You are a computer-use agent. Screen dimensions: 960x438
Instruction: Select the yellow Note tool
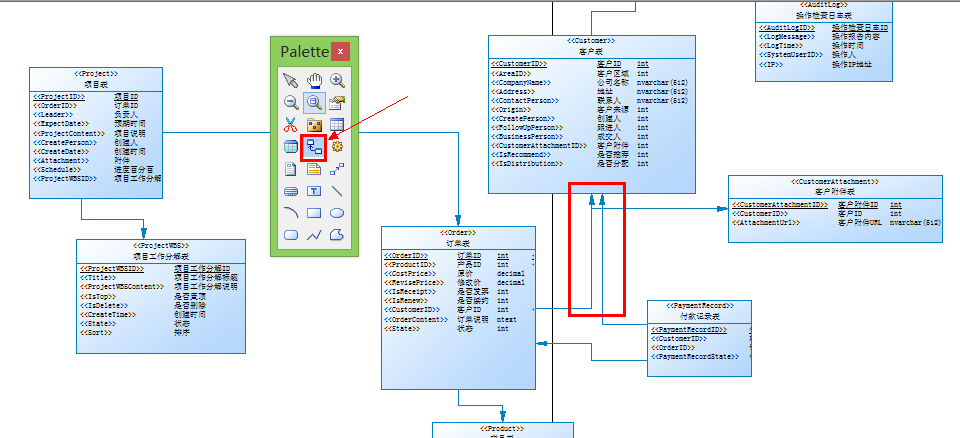point(314,169)
